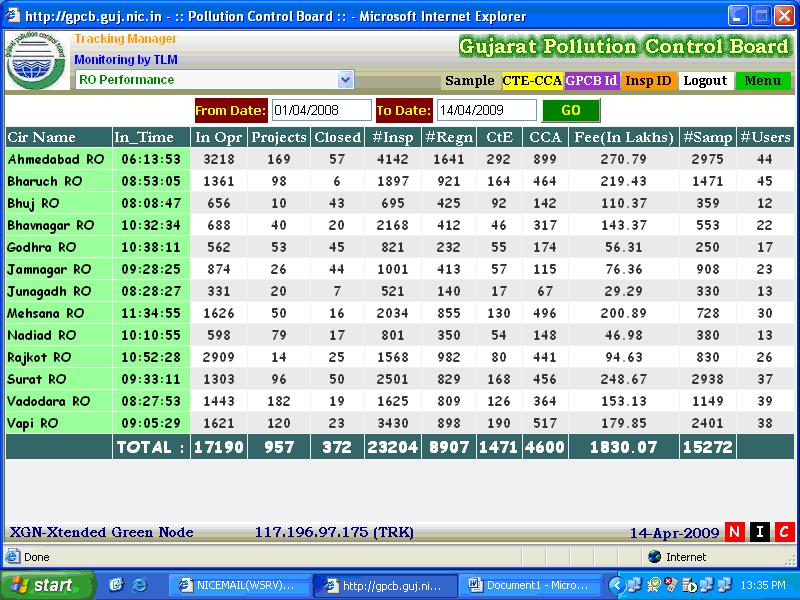Click the Projects column header

[279, 137]
